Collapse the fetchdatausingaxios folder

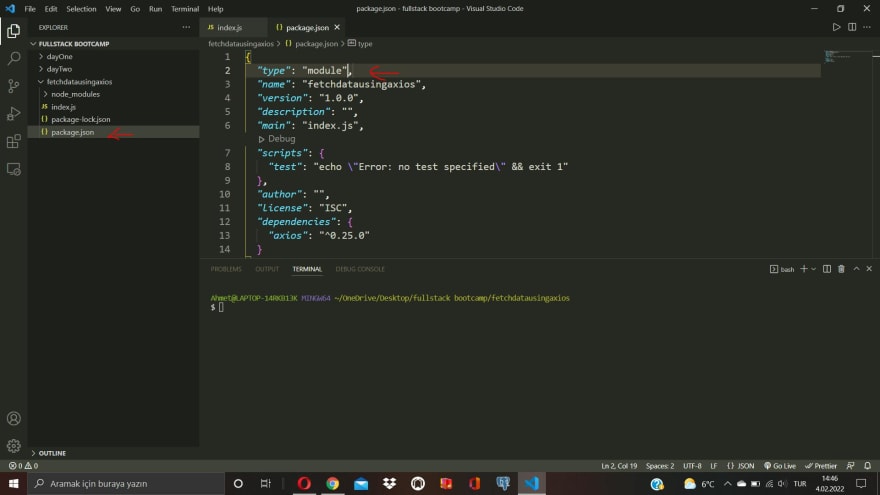79,82
